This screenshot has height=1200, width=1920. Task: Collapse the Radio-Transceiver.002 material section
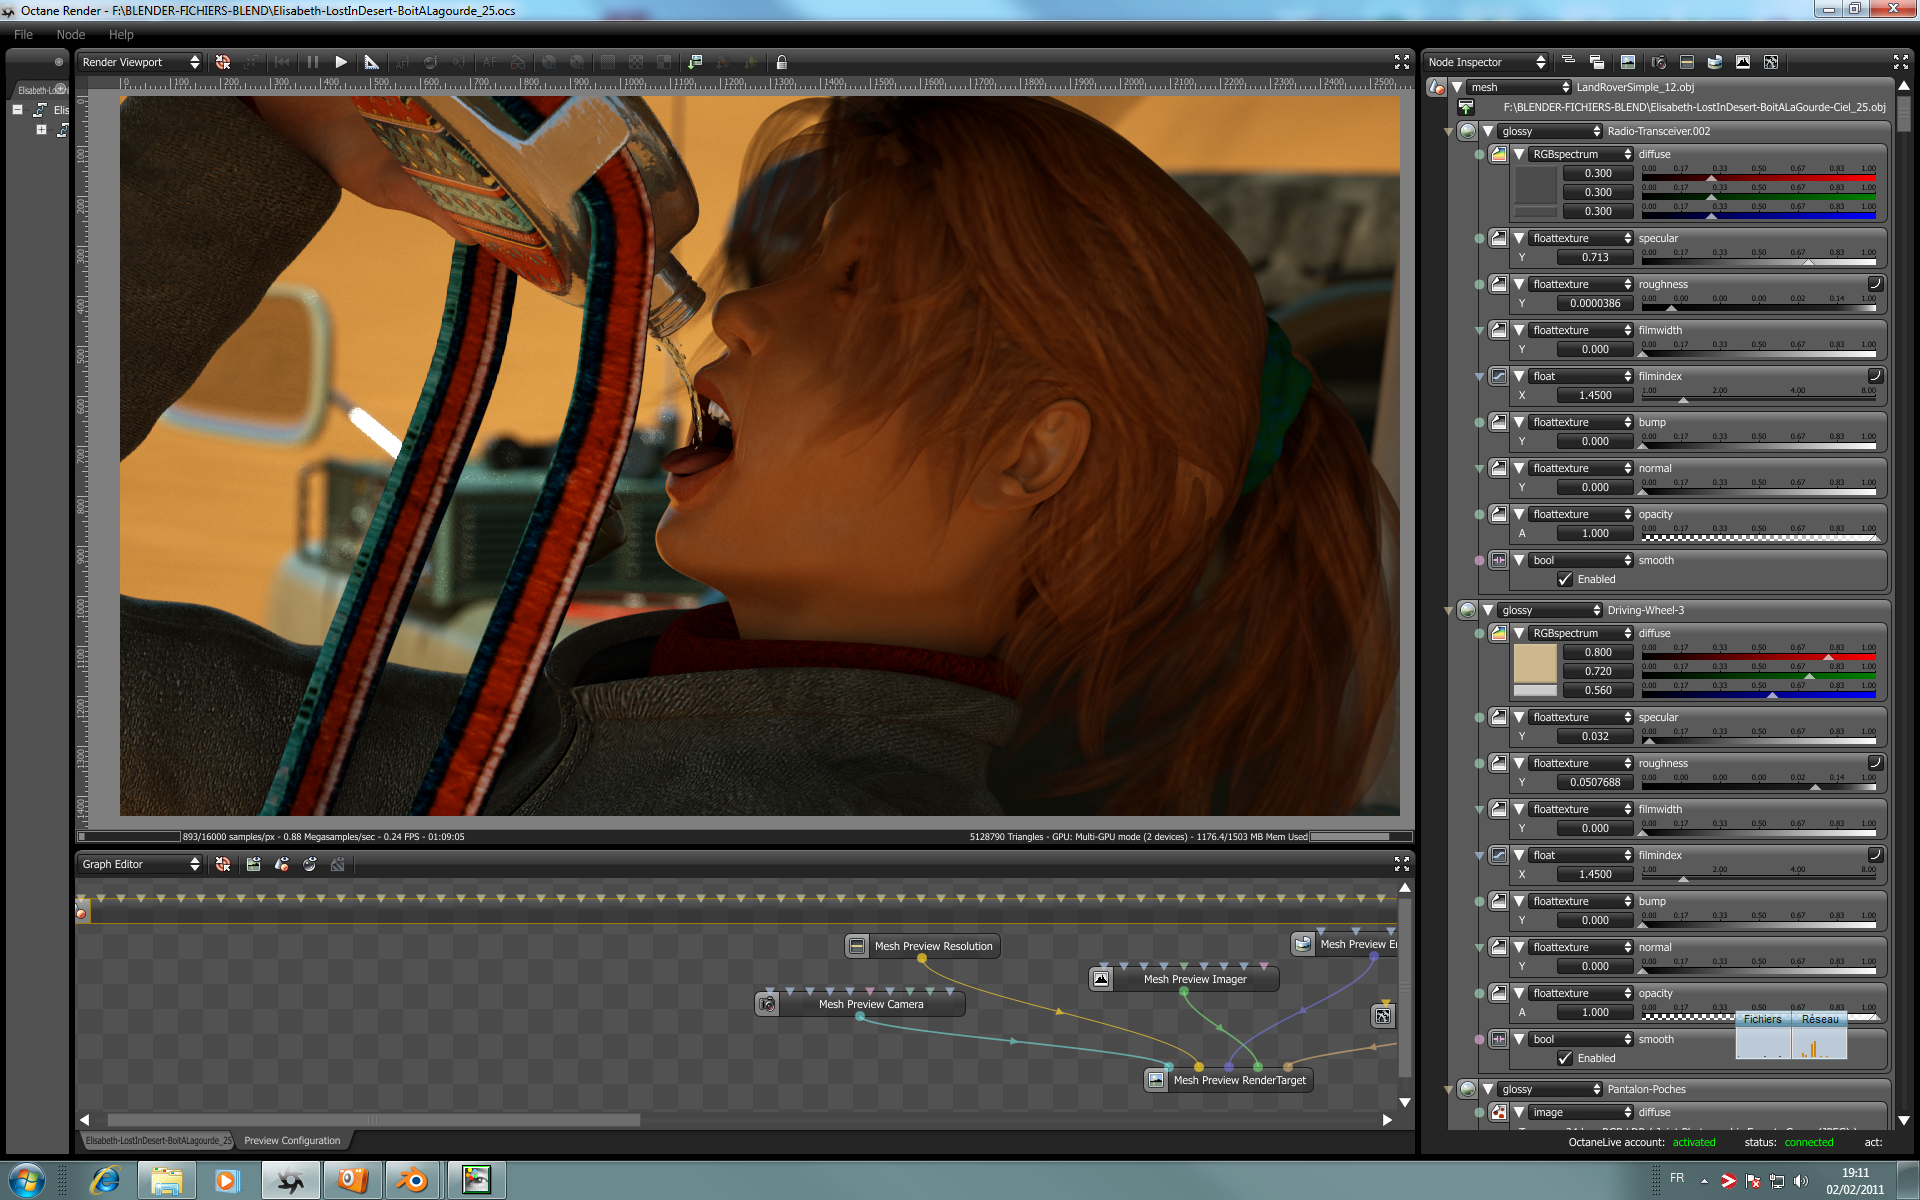coord(1488,131)
